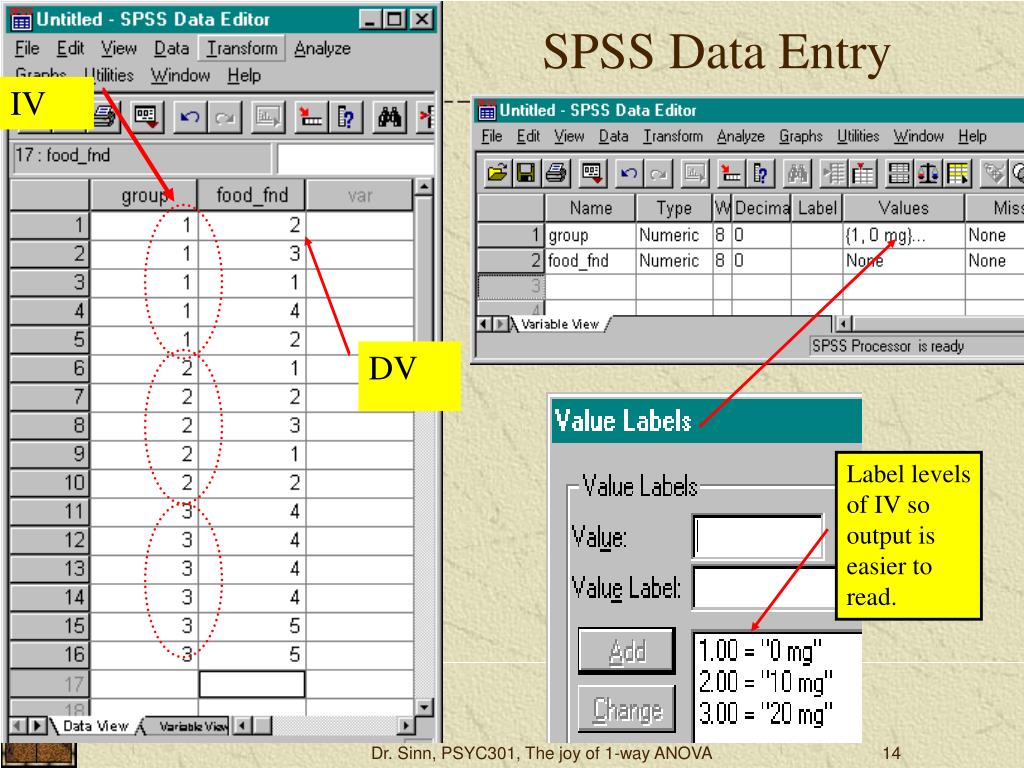Click Split File icon in right Data Editor toolbar
Image resolution: width=1024 pixels, height=768 pixels.
899,173
